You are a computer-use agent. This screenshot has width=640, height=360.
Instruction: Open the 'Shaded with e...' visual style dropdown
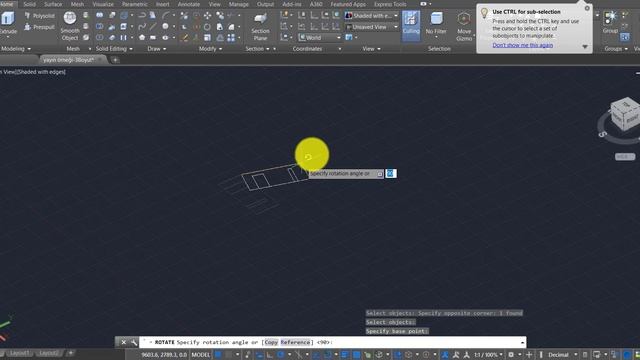[372, 16]
